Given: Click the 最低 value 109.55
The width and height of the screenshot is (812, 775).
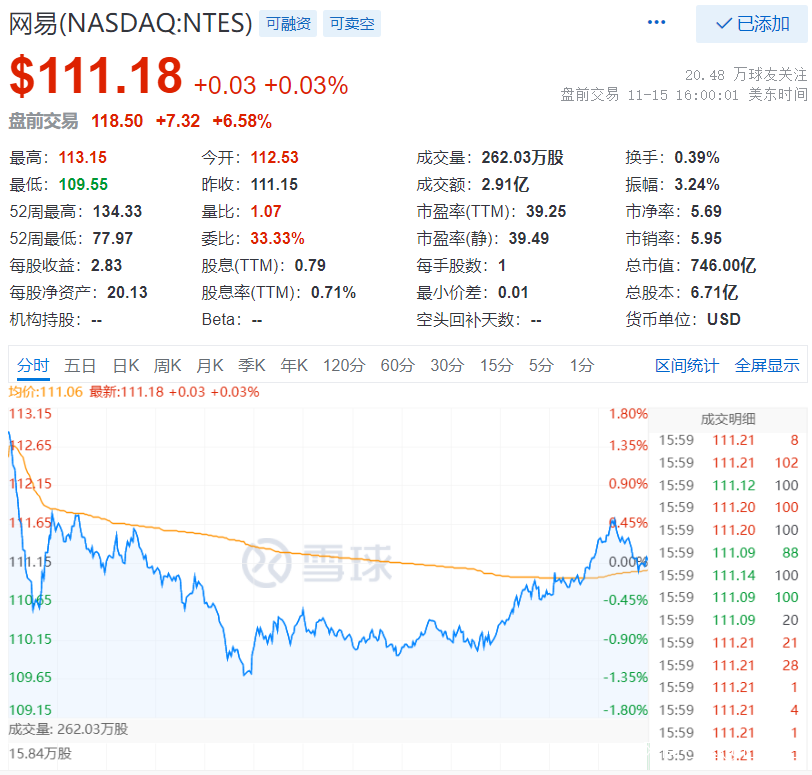Looking at the screenshot, I should tap(83, 184).
